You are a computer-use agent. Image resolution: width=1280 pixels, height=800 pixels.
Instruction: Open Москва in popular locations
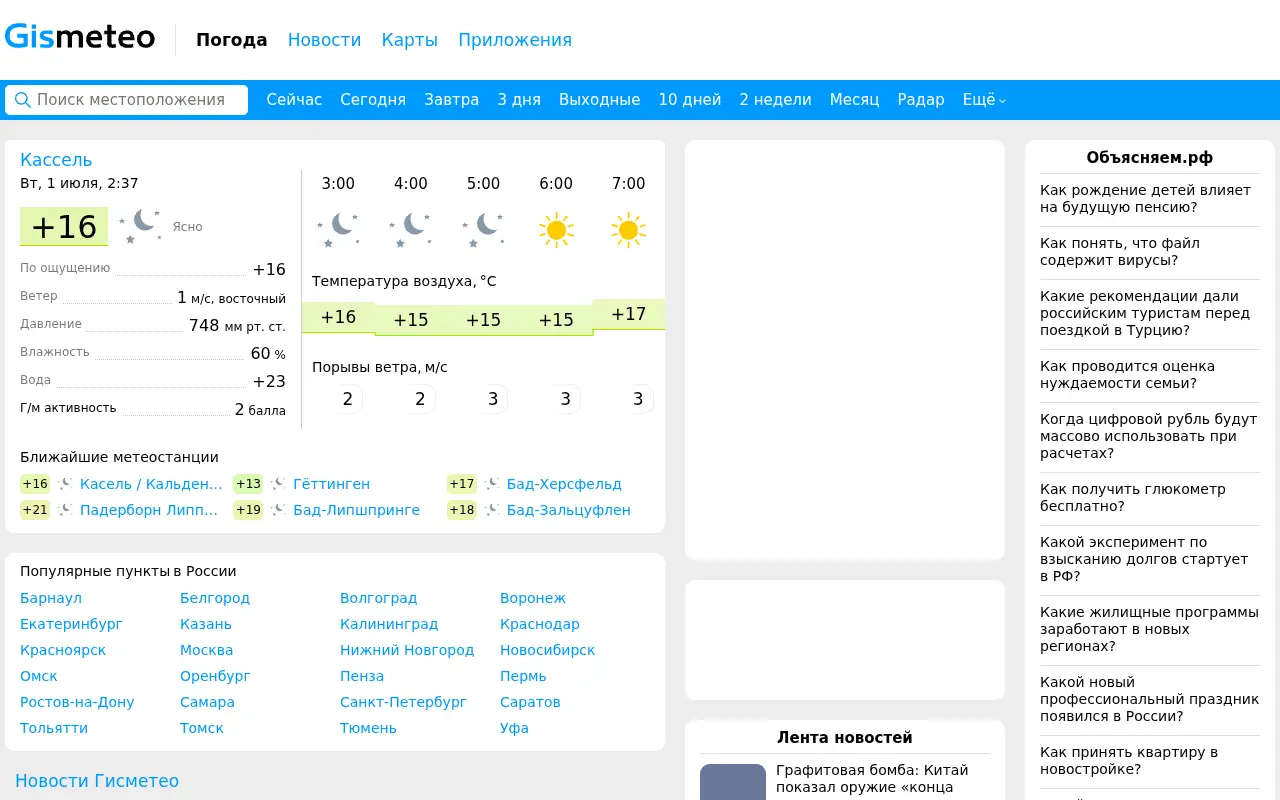click(206, 650)
